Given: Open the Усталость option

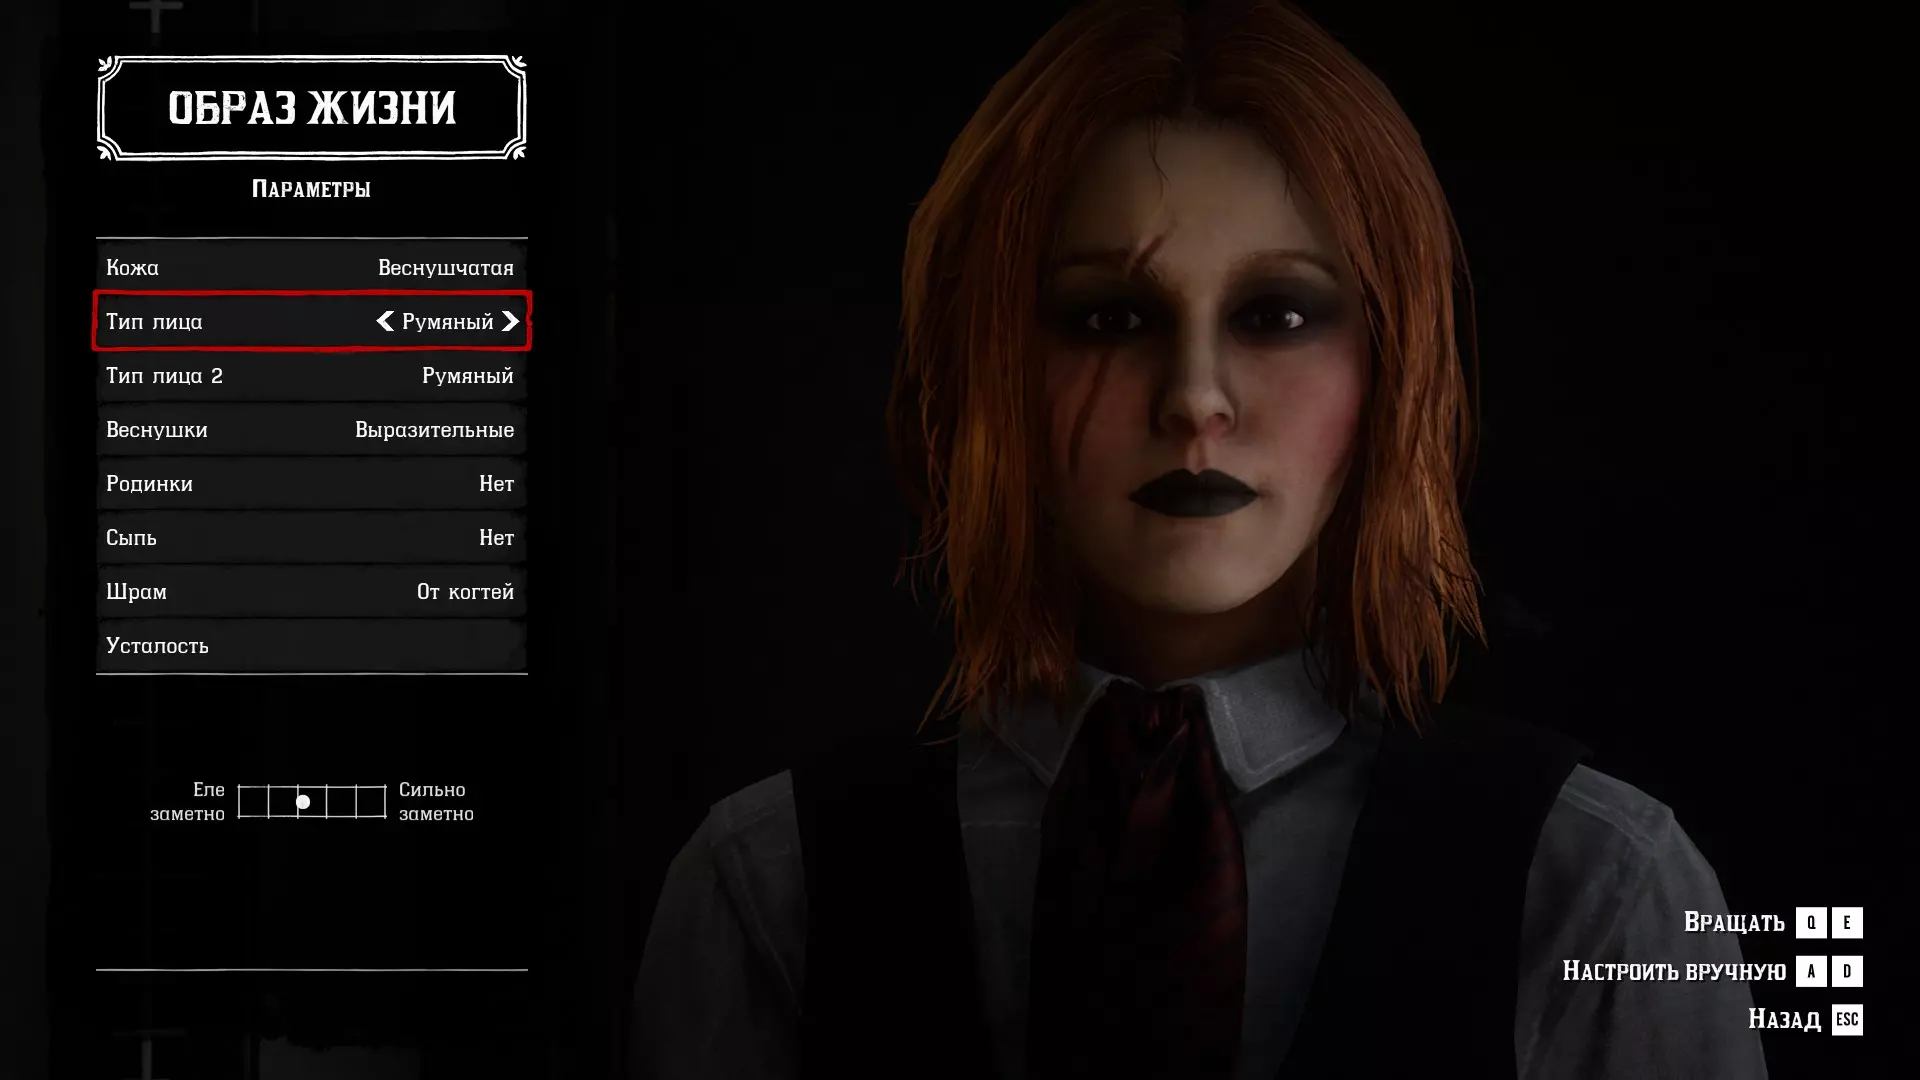Looking at the screenshot, I should pos(311,645).
